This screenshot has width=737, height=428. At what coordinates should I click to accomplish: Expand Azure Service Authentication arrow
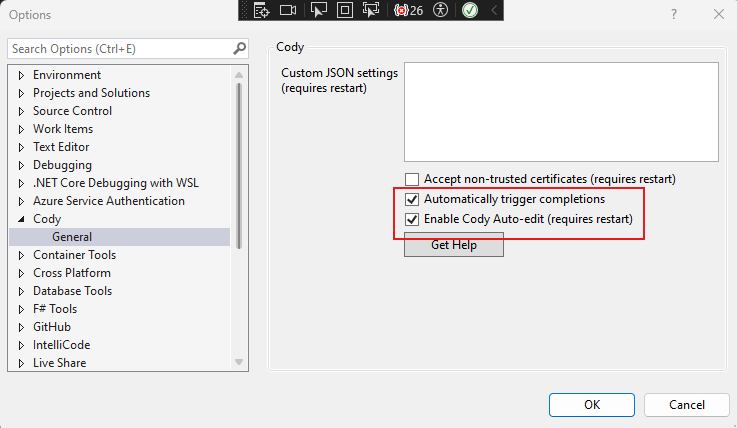click(21, 201)
